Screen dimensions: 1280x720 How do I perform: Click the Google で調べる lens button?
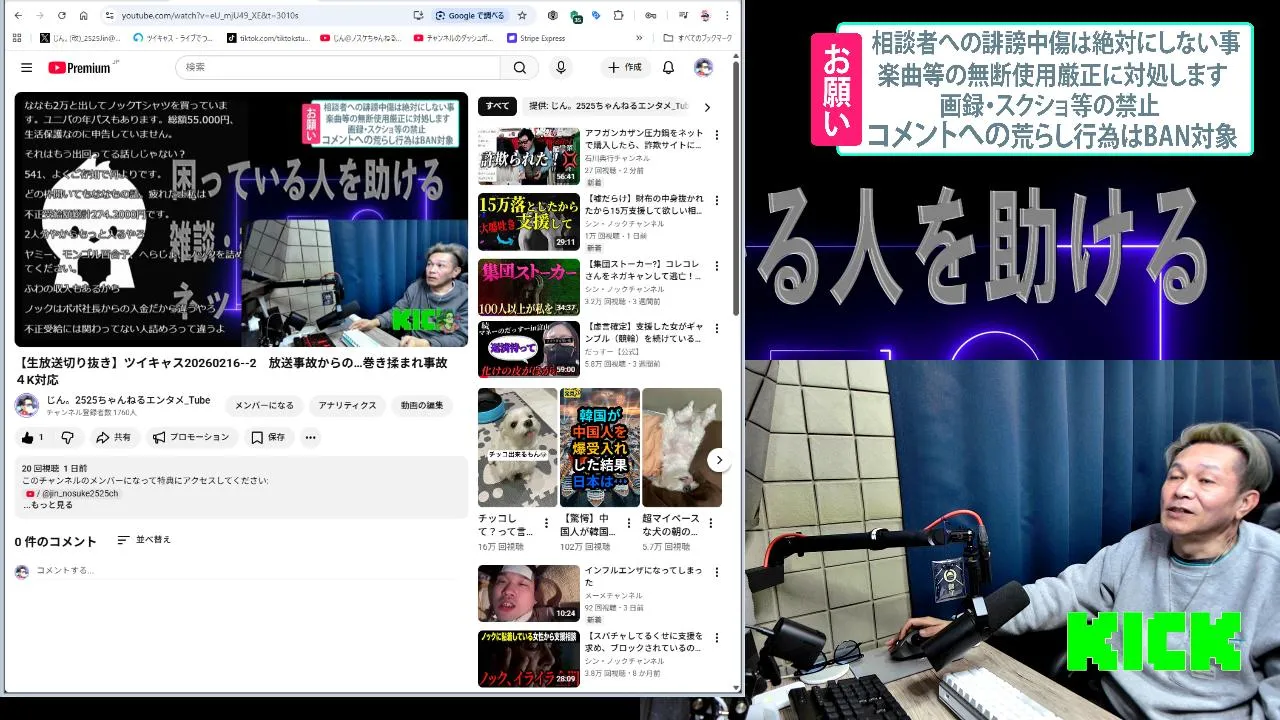[470, 16]
